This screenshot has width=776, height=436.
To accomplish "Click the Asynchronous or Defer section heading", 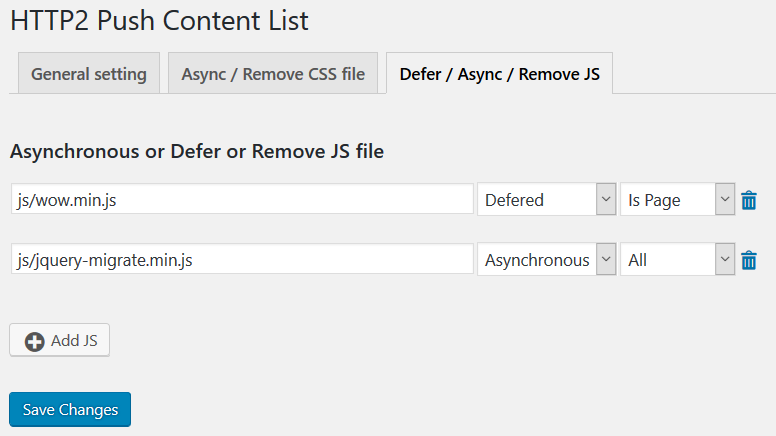I will click(x=197, y=152).
